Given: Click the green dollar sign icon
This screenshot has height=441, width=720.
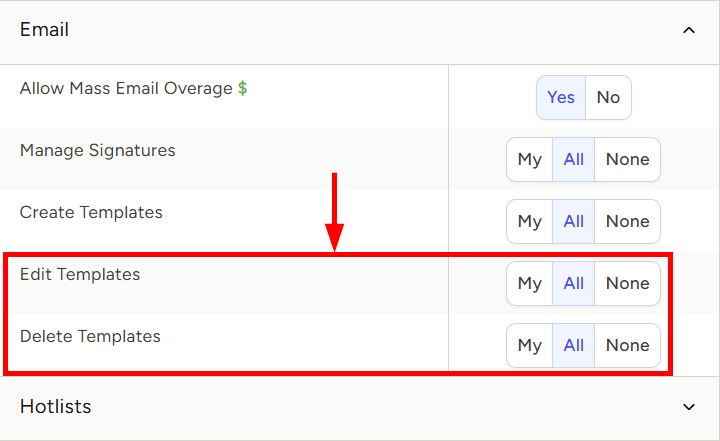Looking at the screenshot, I should tap(242, 88).
